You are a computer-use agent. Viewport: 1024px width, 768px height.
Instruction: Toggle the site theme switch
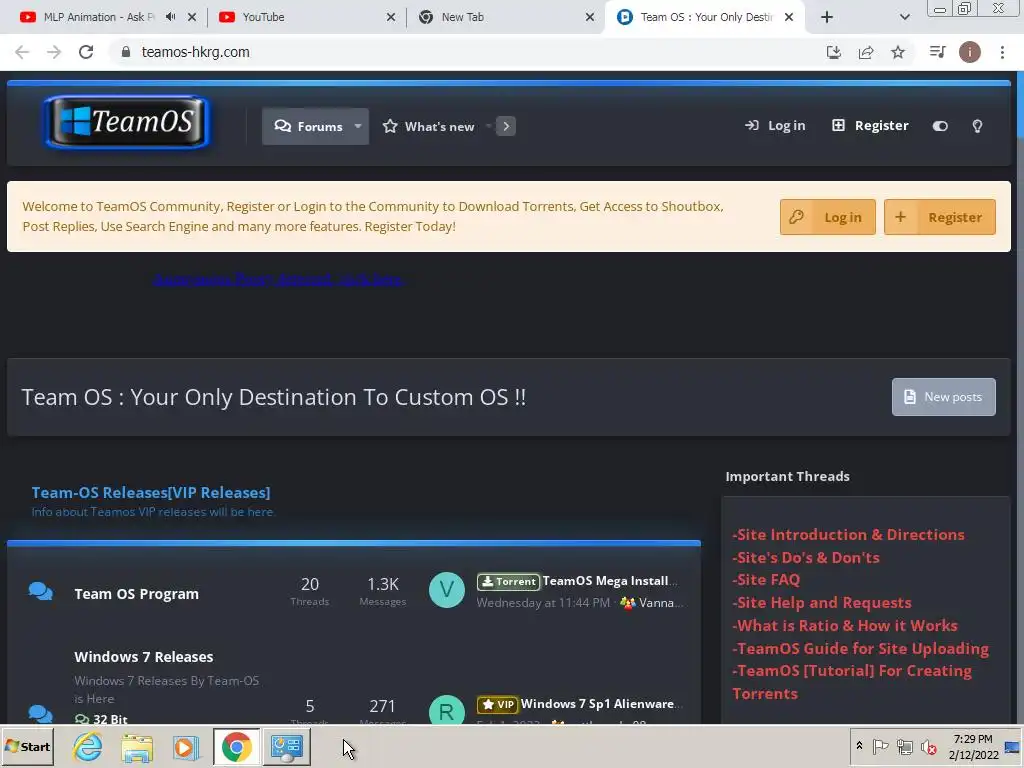(940, 126)
